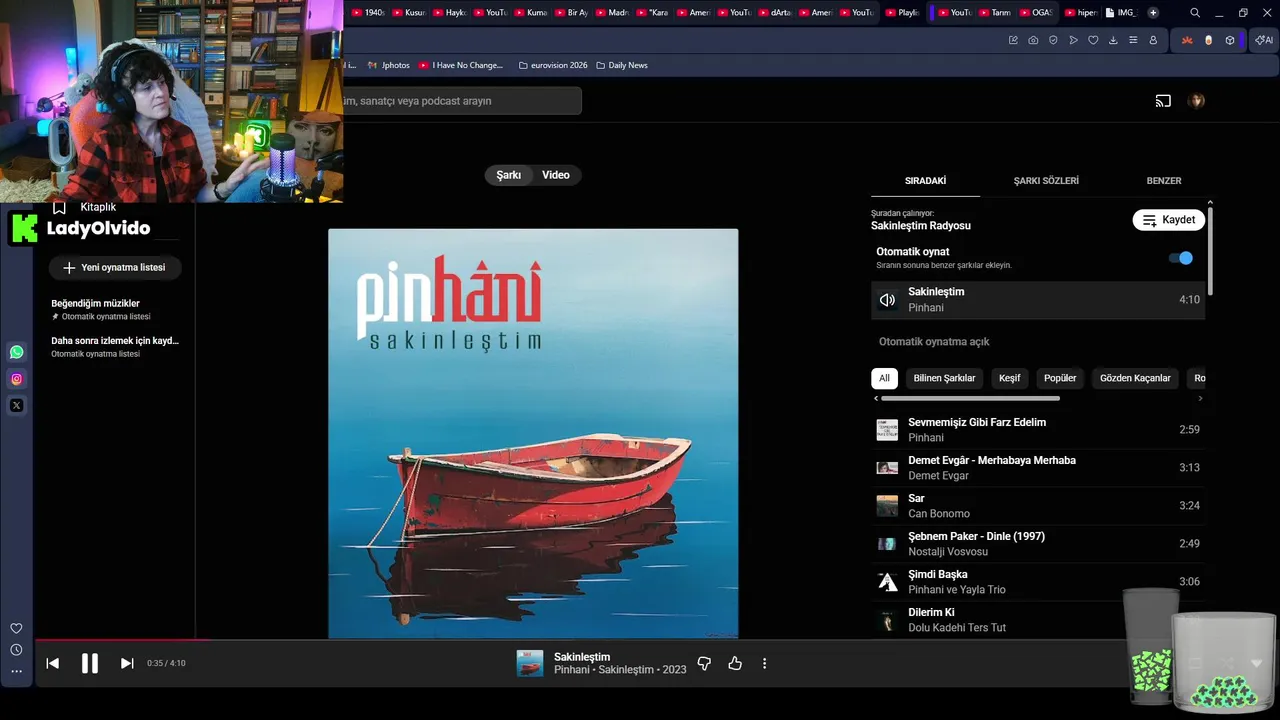The image size is (1280, 720).
Task: Select the Popüler filter chip
Action: pos(1060,378)
